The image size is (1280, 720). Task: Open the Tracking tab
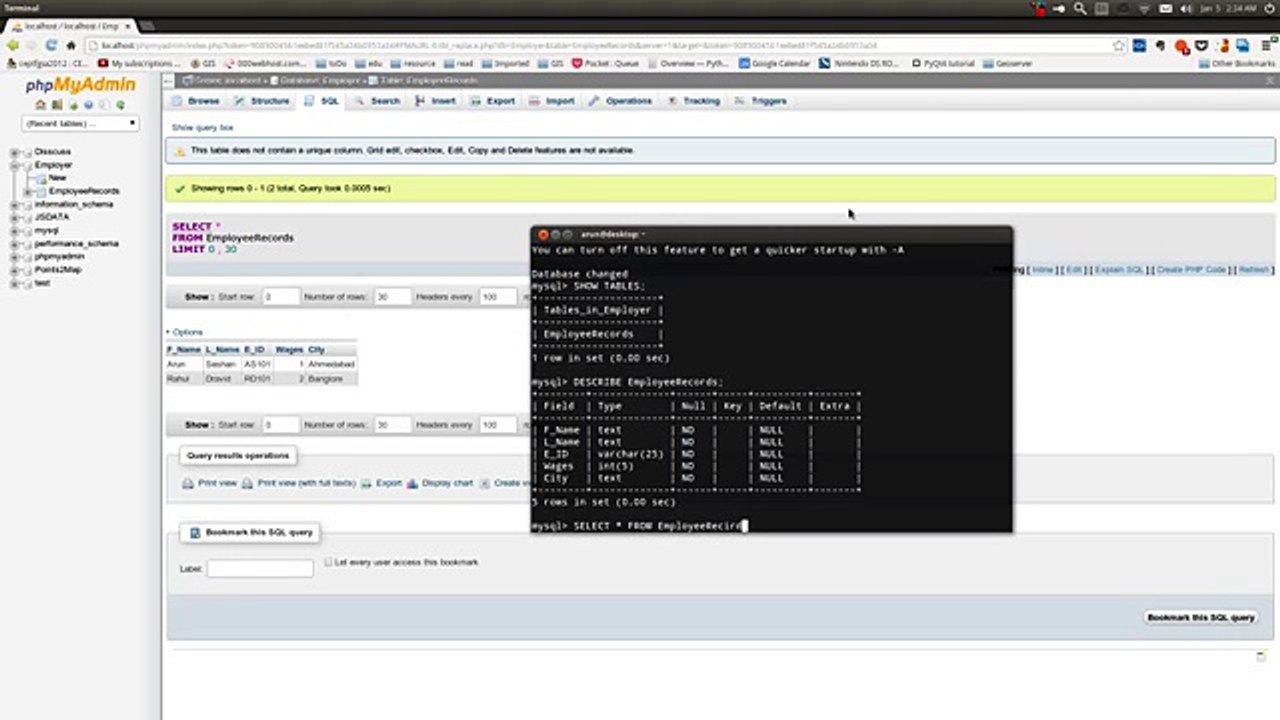tap(694, 101)
